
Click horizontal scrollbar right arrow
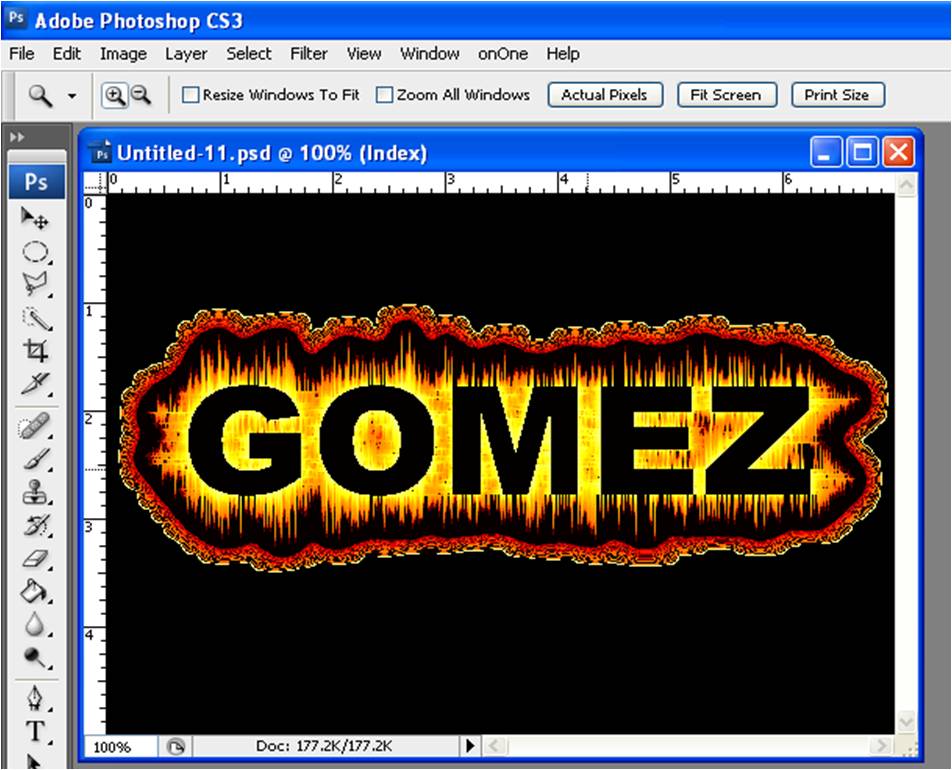[880, 746]
